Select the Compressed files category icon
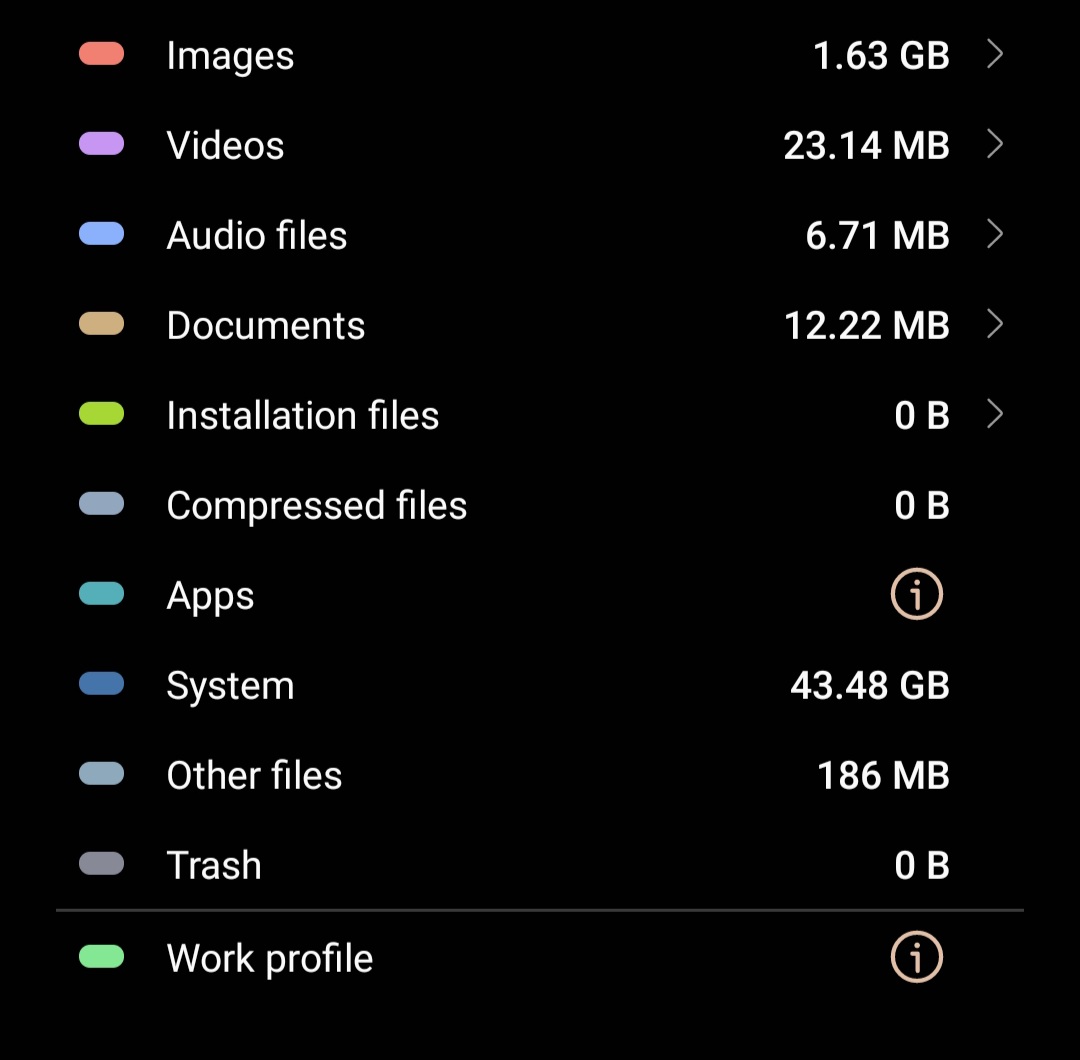 tap(101, 504)
